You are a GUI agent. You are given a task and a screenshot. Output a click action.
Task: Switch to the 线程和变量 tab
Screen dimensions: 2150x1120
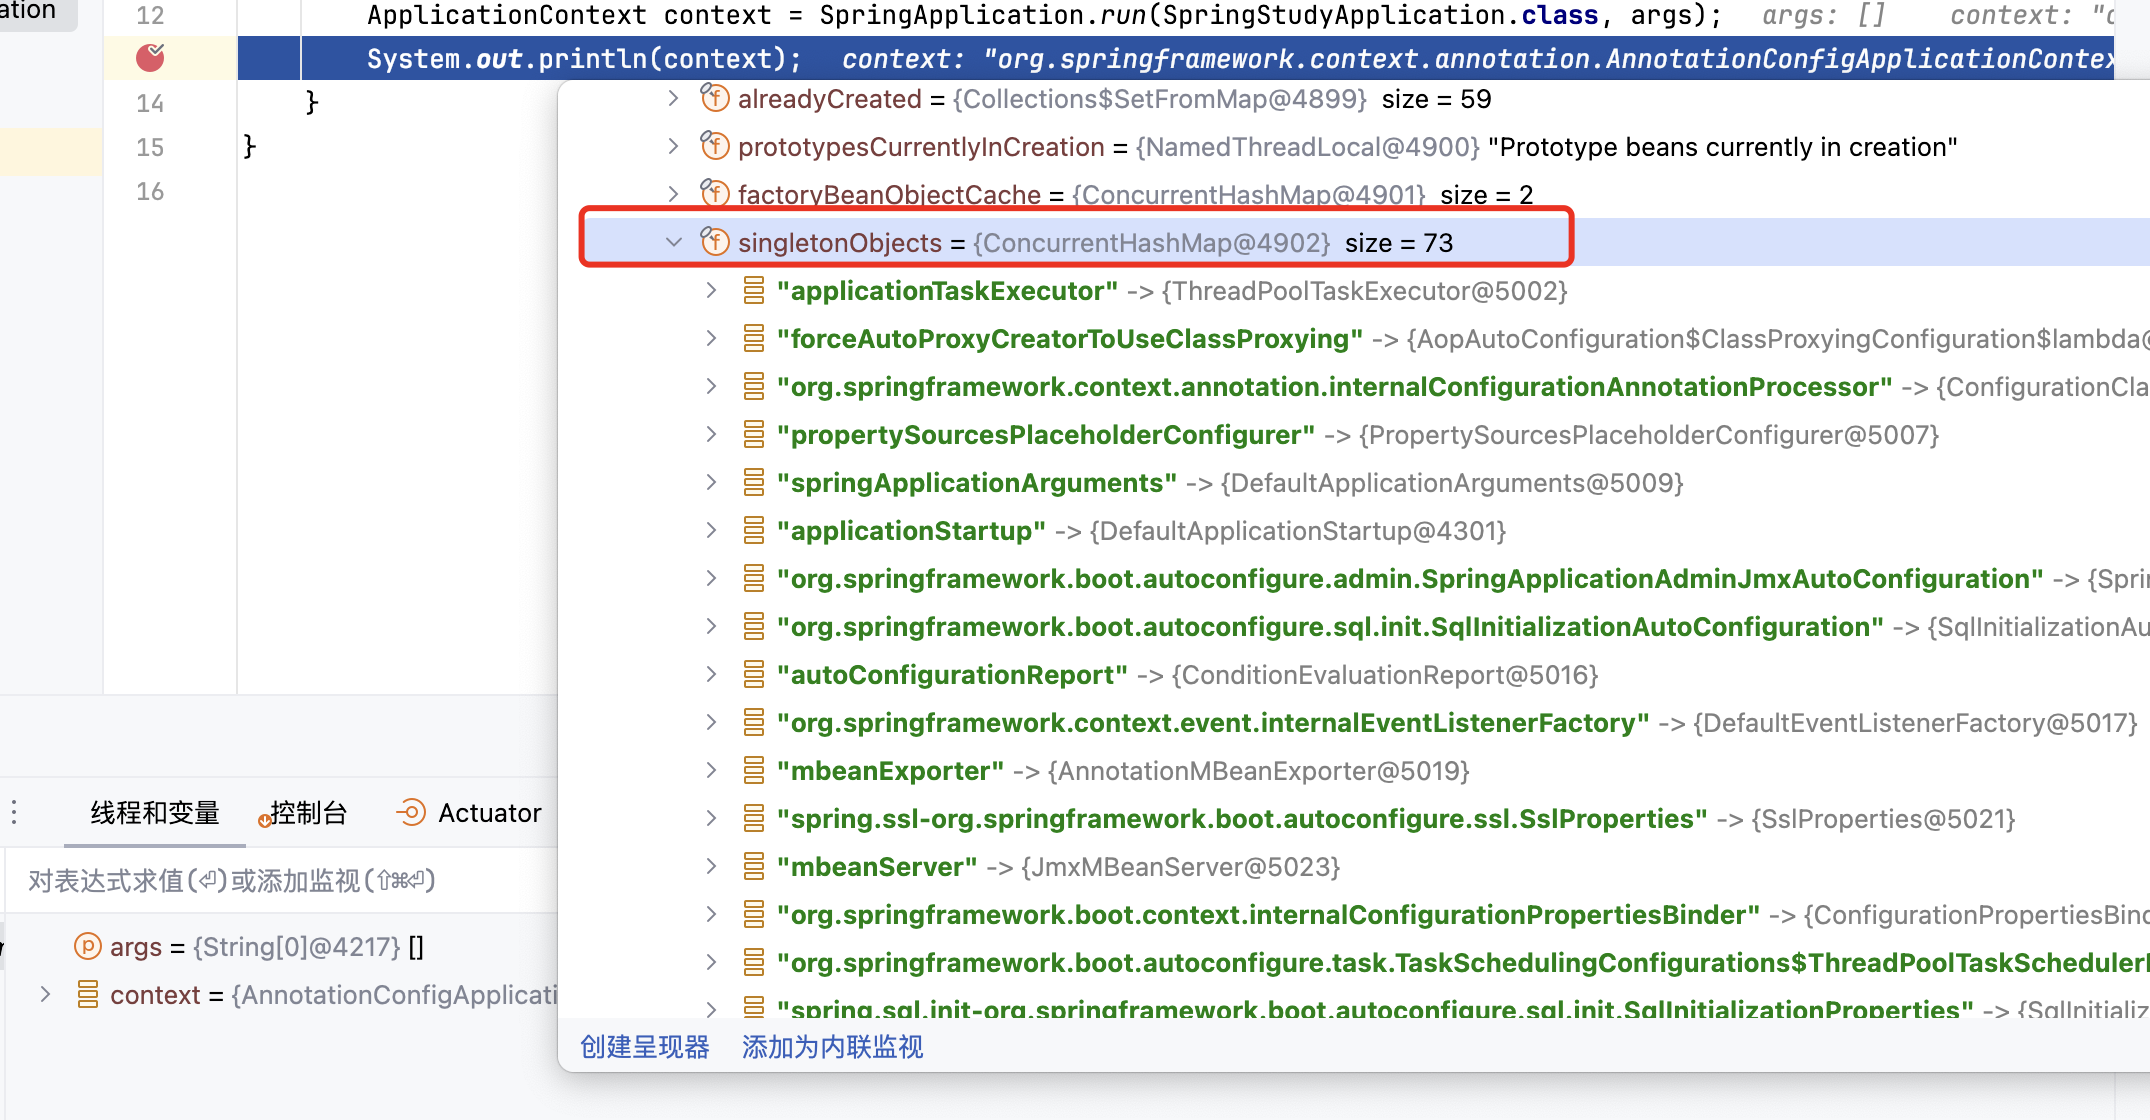(155, 813)
